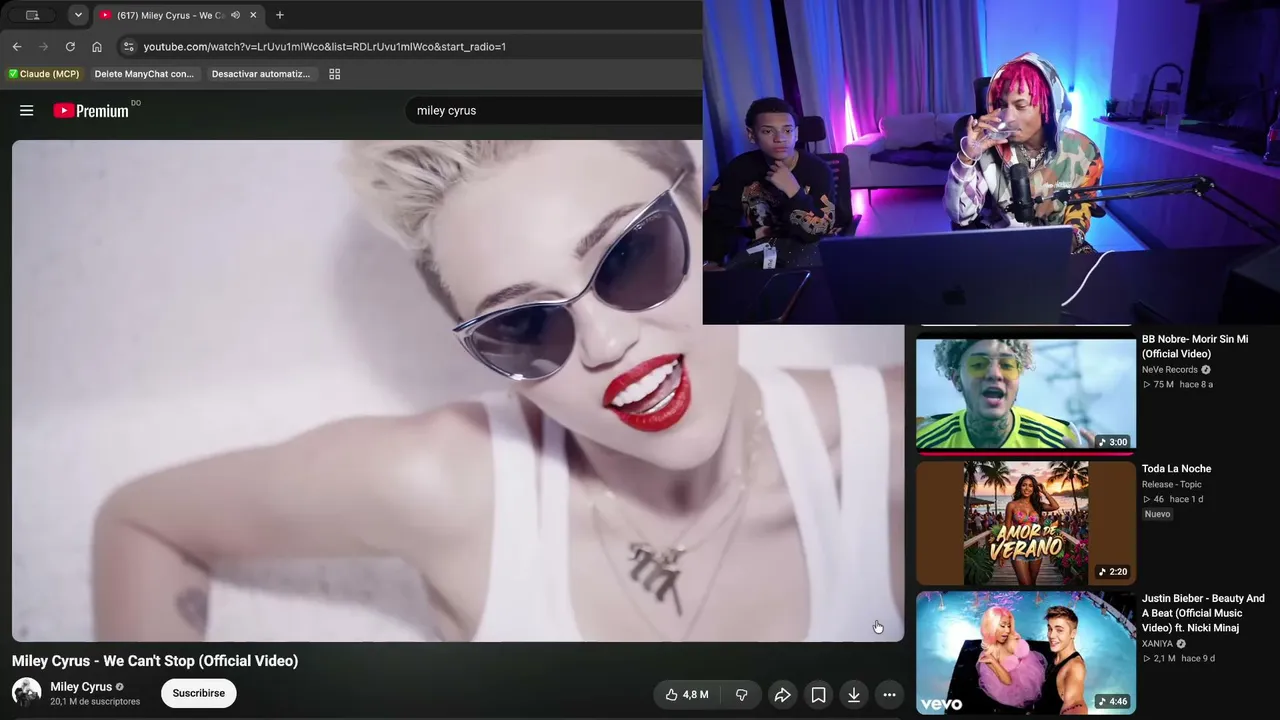Viewport: 1280px width, 720px height.
Task: Open the Miley Cyrus channel name link
Action: pyautogui.click(x=81, y=687)
